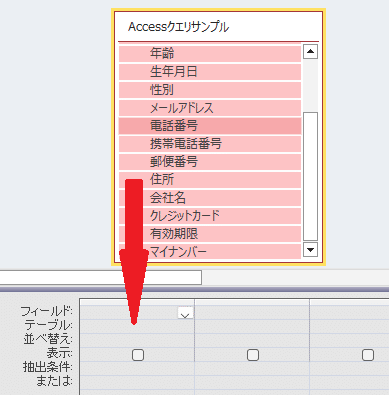
Task: Click the Accessクエリサンプル table title bar
Action: (218, 27)
